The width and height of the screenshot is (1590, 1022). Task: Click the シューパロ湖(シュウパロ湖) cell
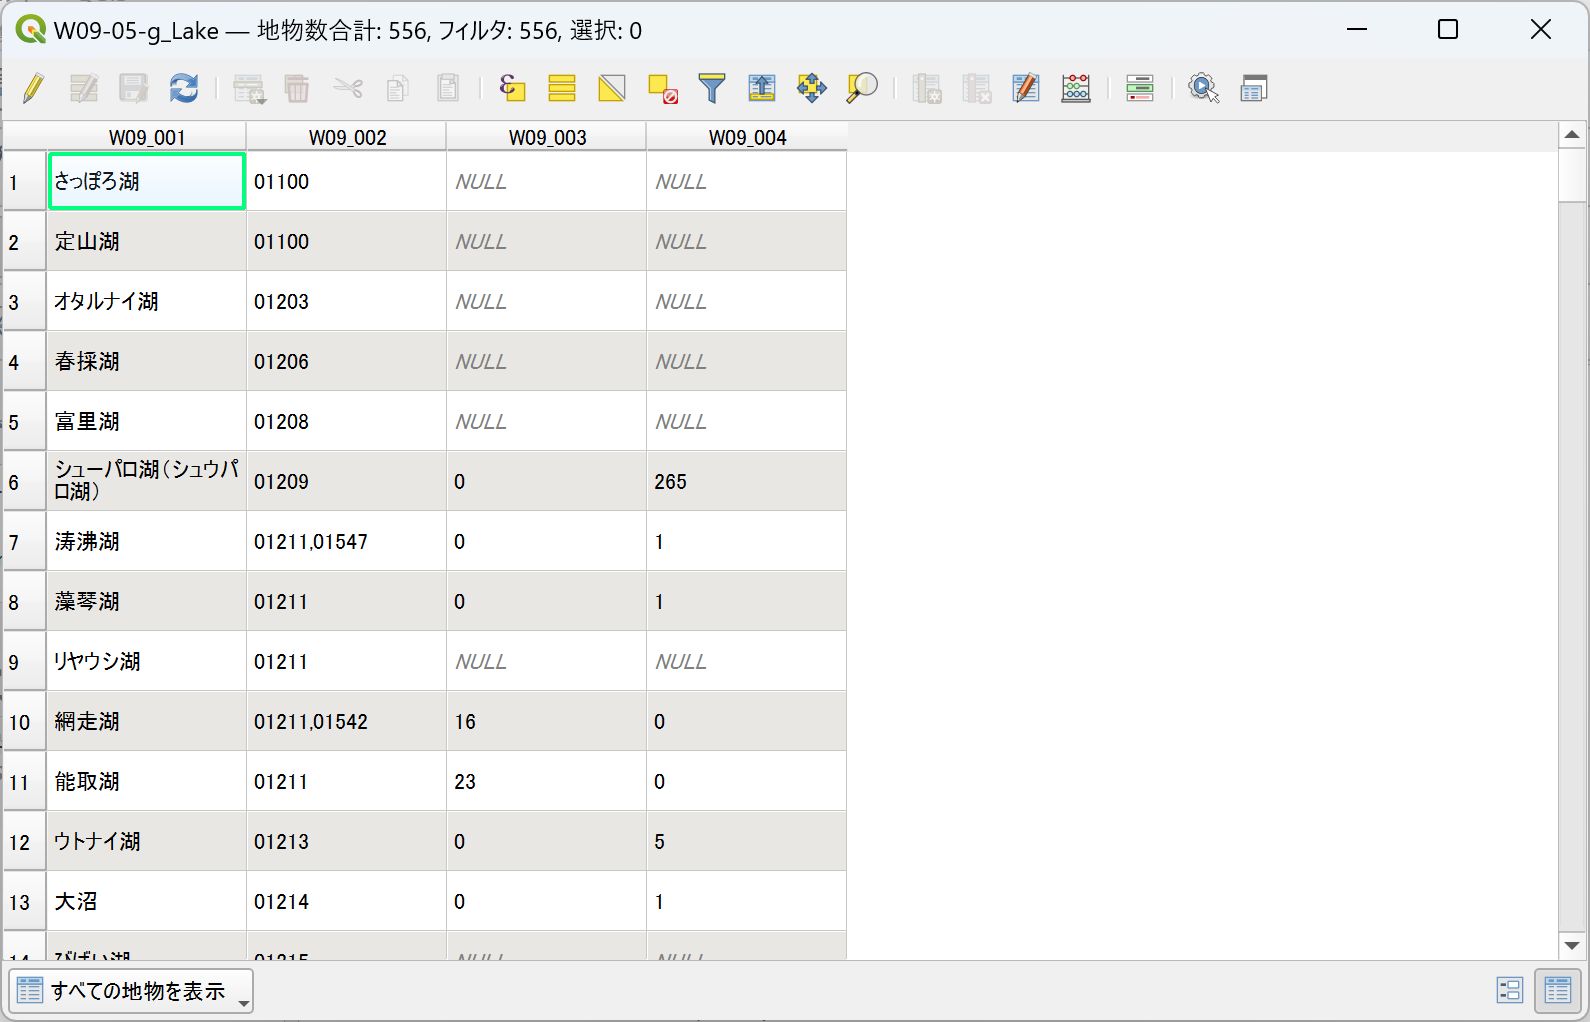point(147,481)
